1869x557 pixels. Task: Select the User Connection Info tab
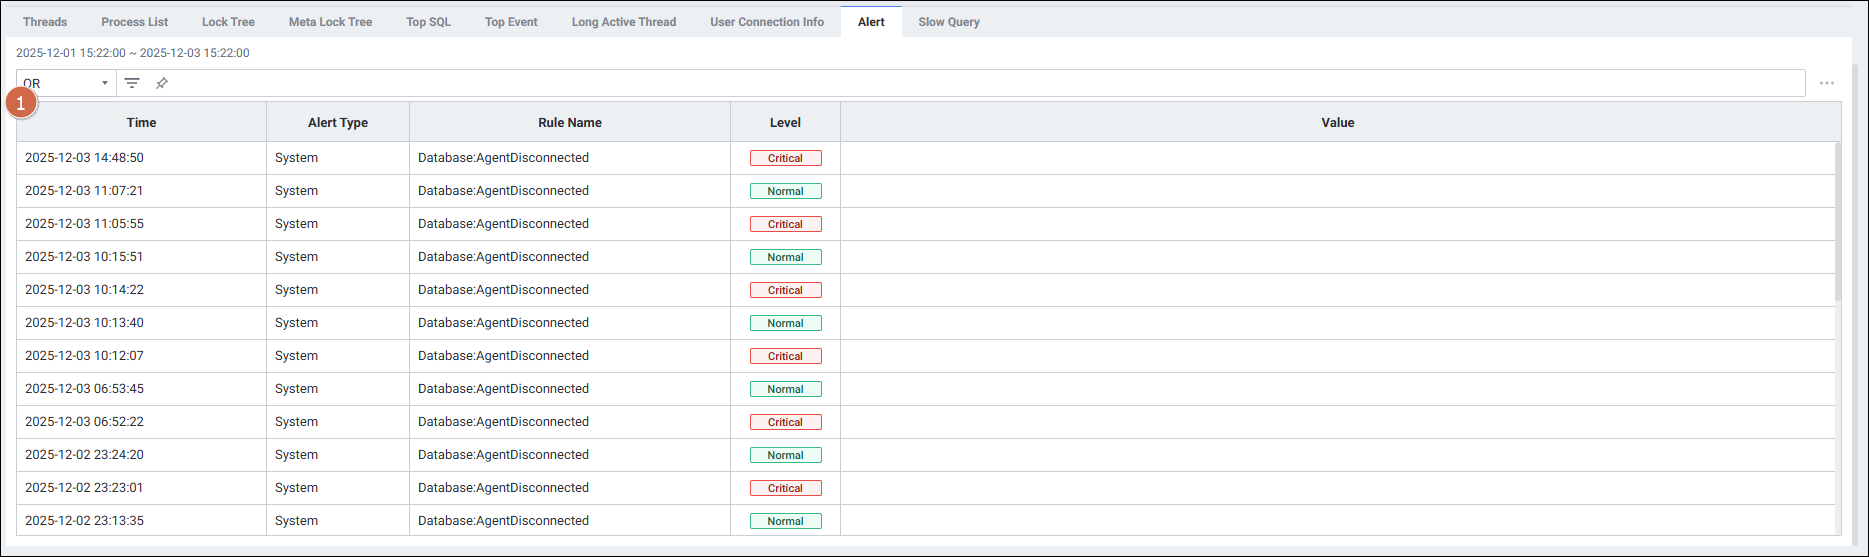coord(767,22)
